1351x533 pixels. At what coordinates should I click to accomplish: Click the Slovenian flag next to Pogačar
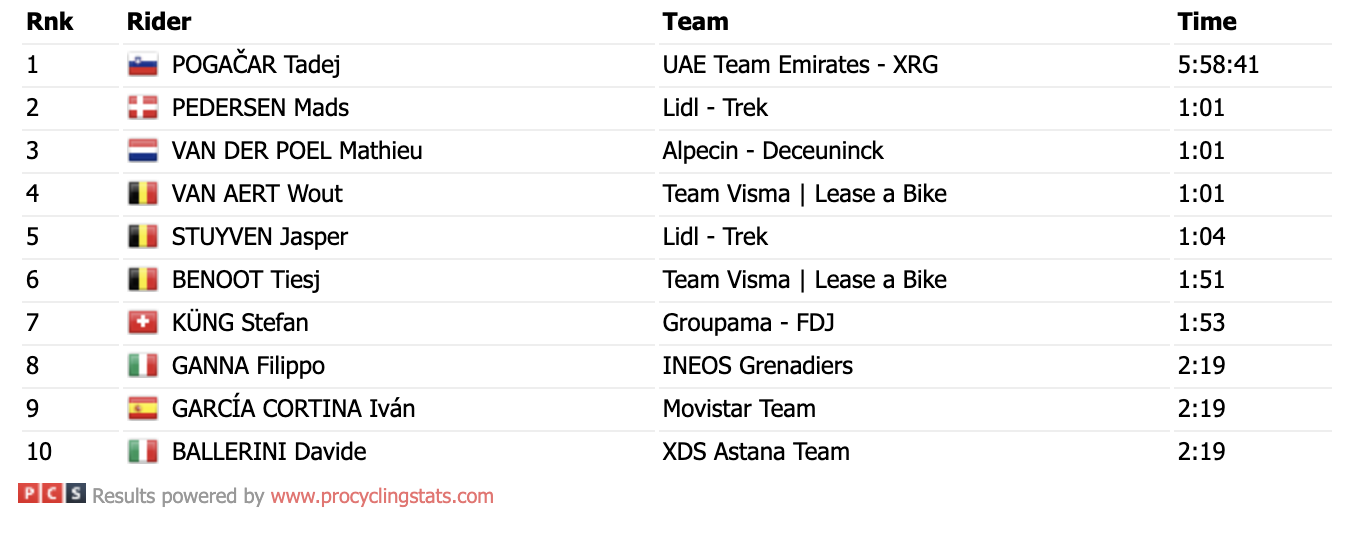point(143,65)
